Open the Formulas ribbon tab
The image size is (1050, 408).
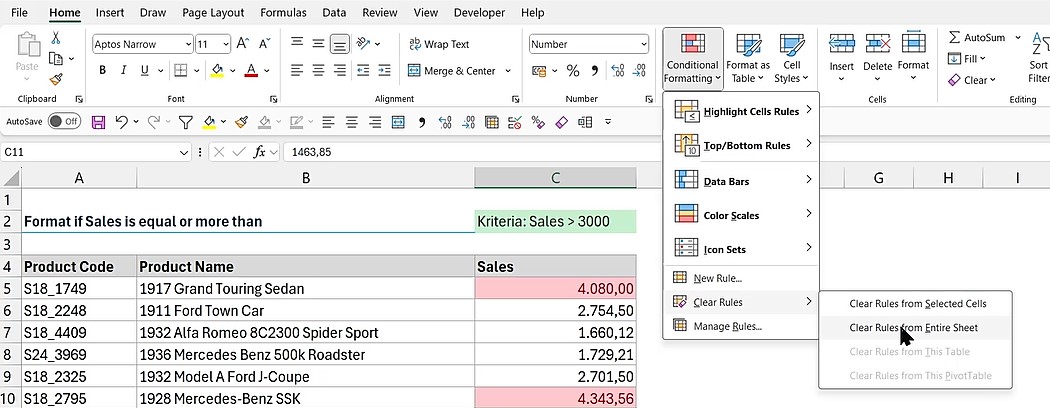283,13
